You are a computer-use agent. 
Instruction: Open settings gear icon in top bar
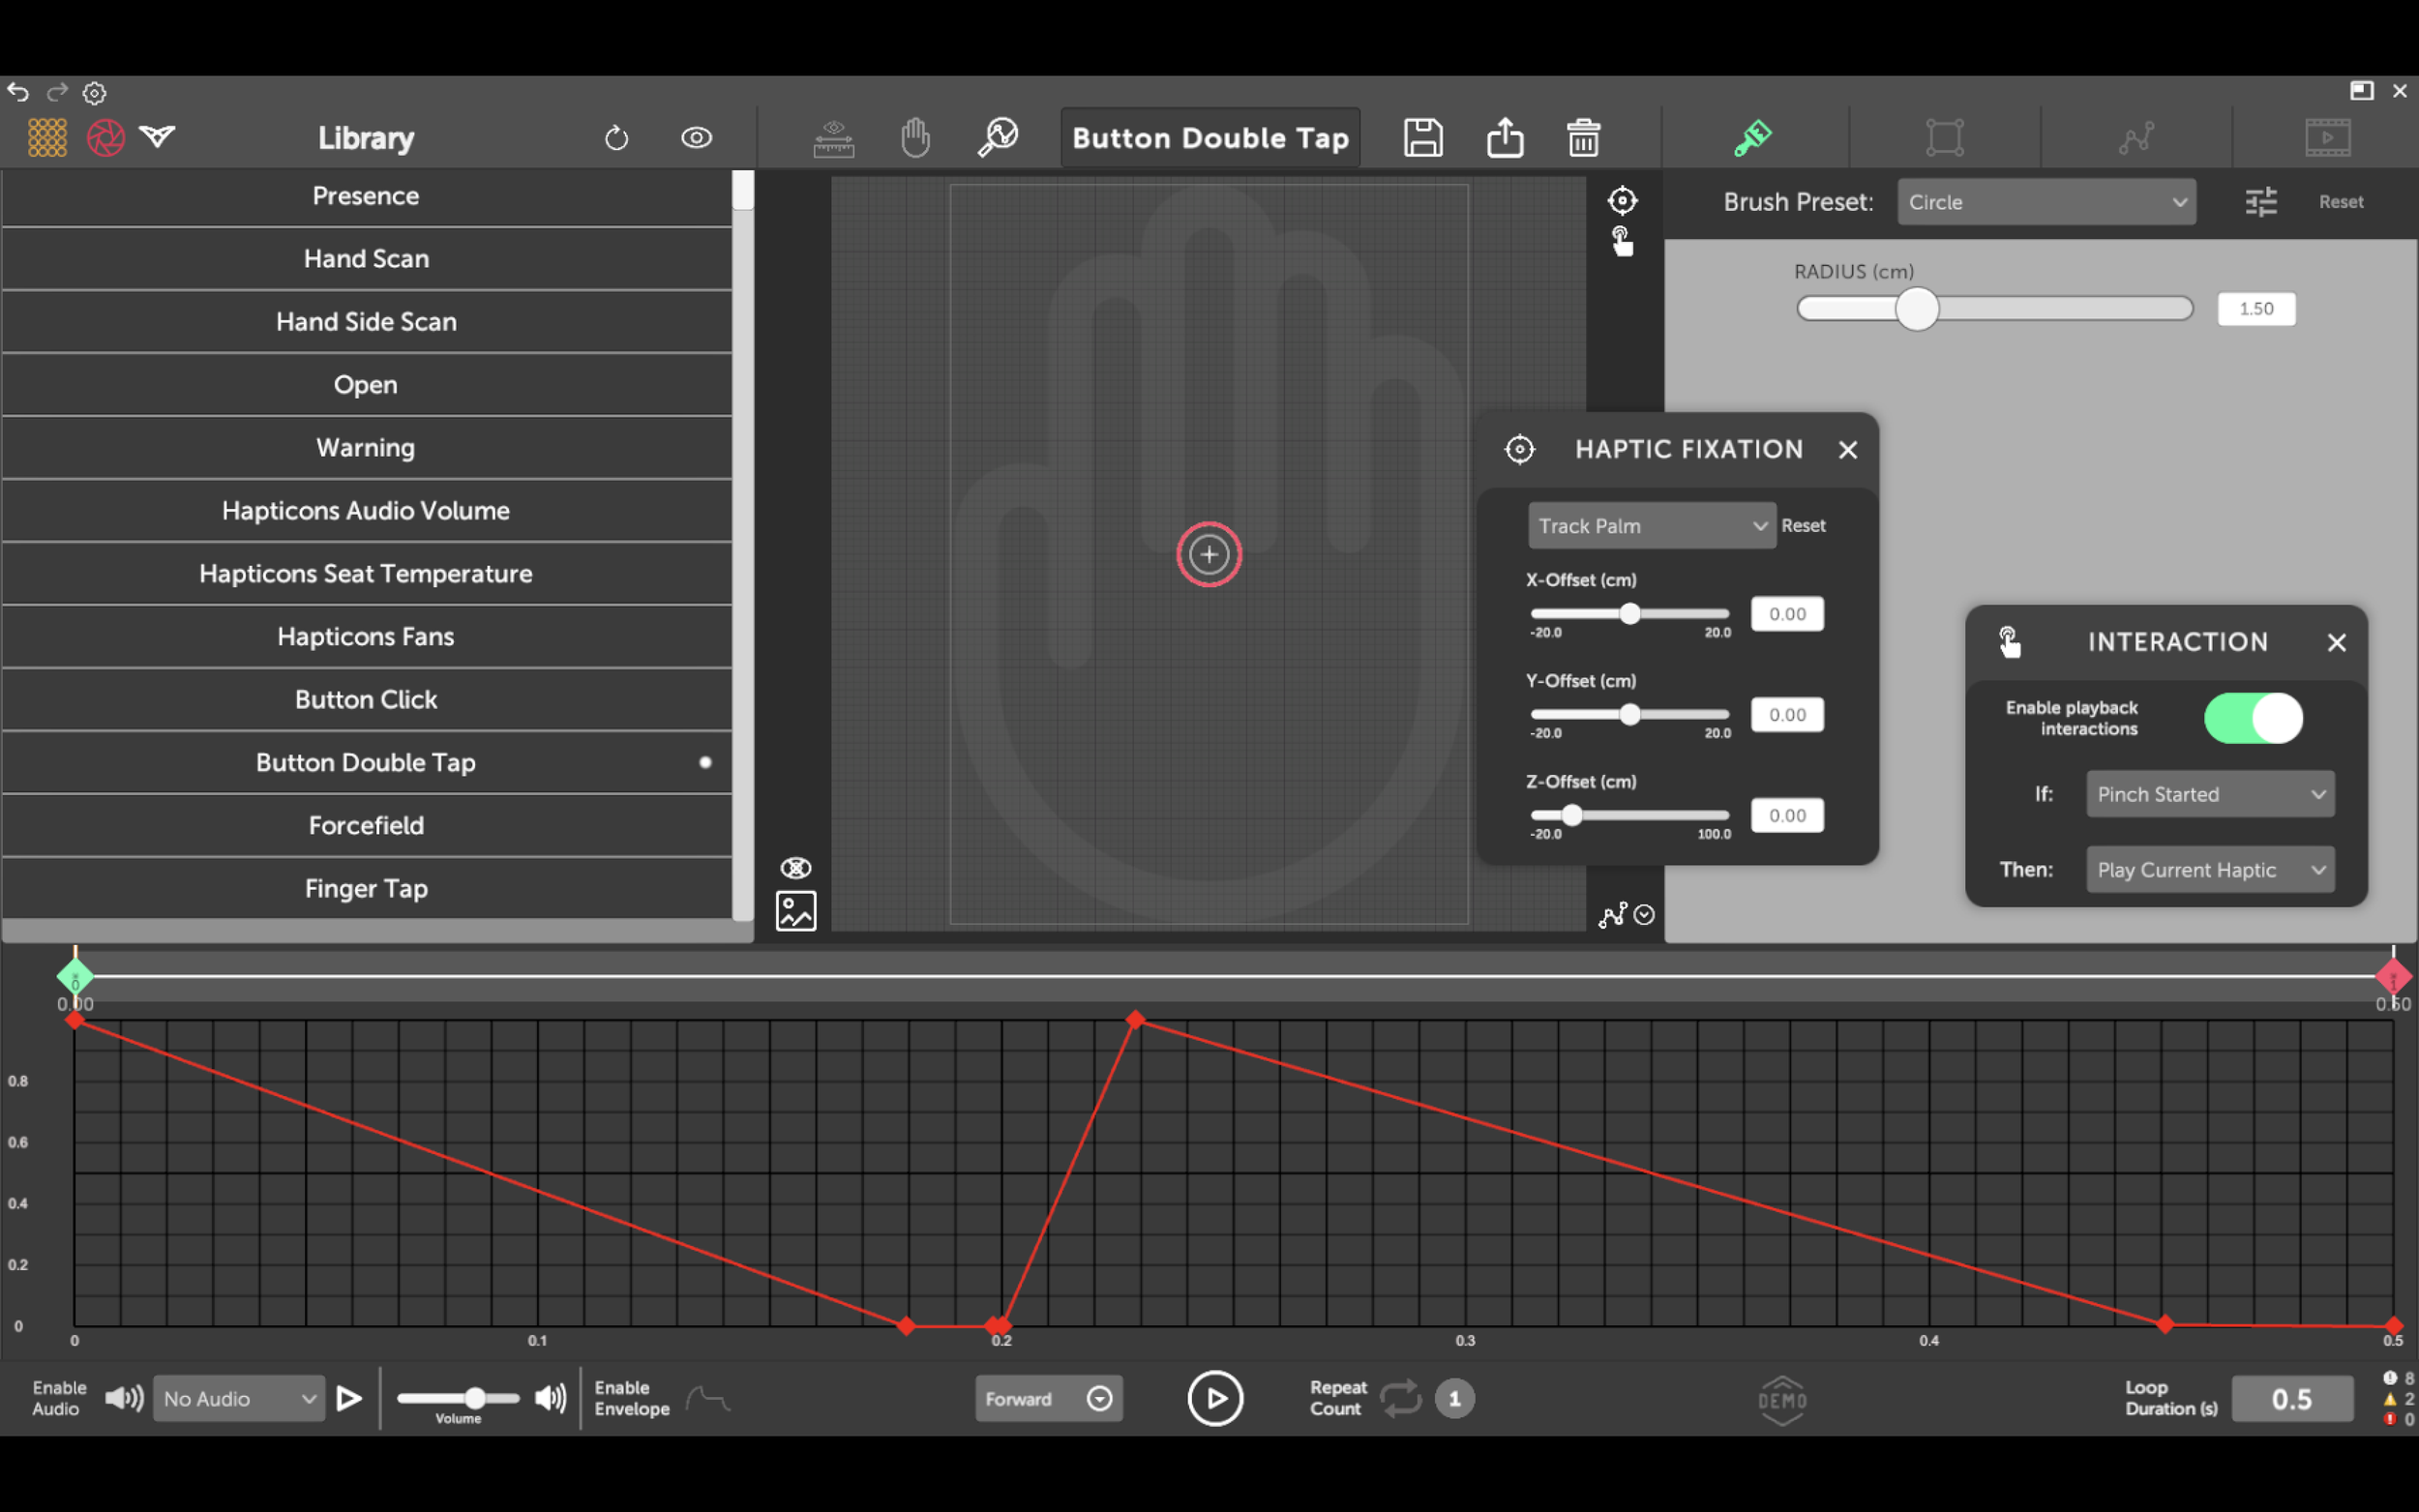click(x=94, y=93)
